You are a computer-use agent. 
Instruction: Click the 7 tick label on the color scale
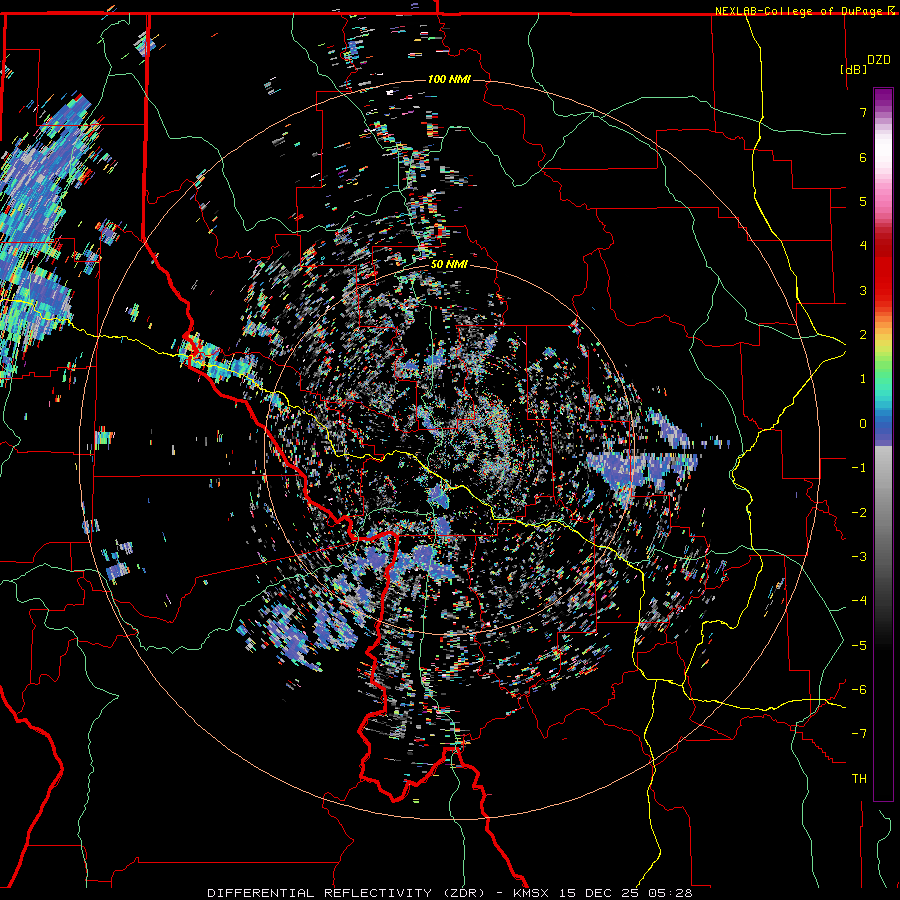coord(863,112)
